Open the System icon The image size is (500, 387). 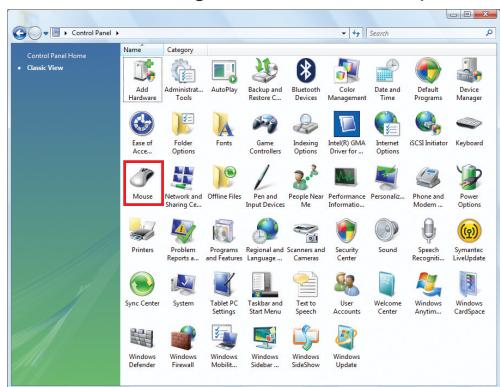(x=183, y=289)
